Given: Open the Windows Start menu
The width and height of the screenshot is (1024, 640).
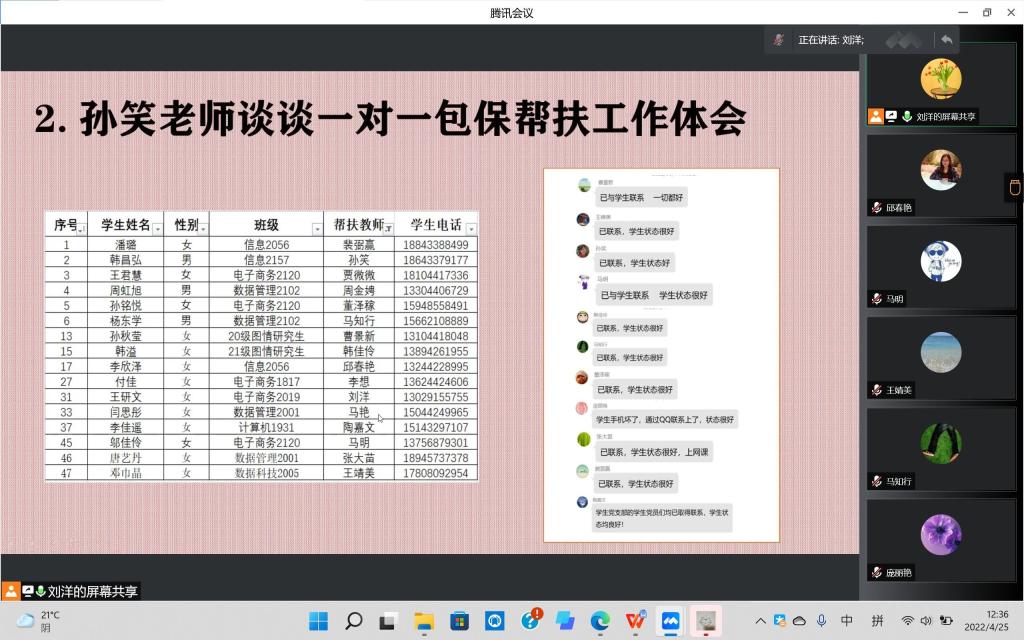Looking at the screenshot, I should pos(318,621).
